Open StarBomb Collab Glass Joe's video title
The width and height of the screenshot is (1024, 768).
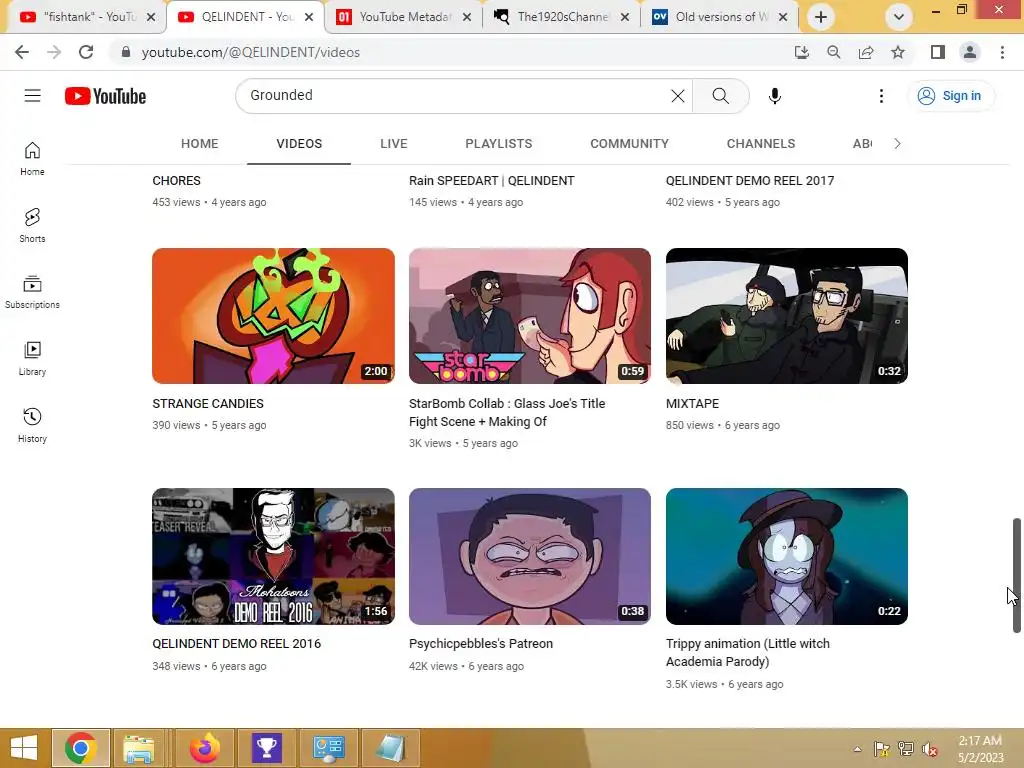pyautogui.click(x=507, y=413)
